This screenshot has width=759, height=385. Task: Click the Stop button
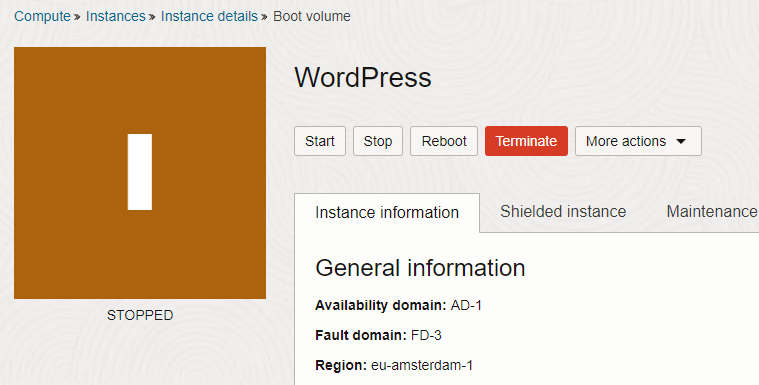click(378, 141)
